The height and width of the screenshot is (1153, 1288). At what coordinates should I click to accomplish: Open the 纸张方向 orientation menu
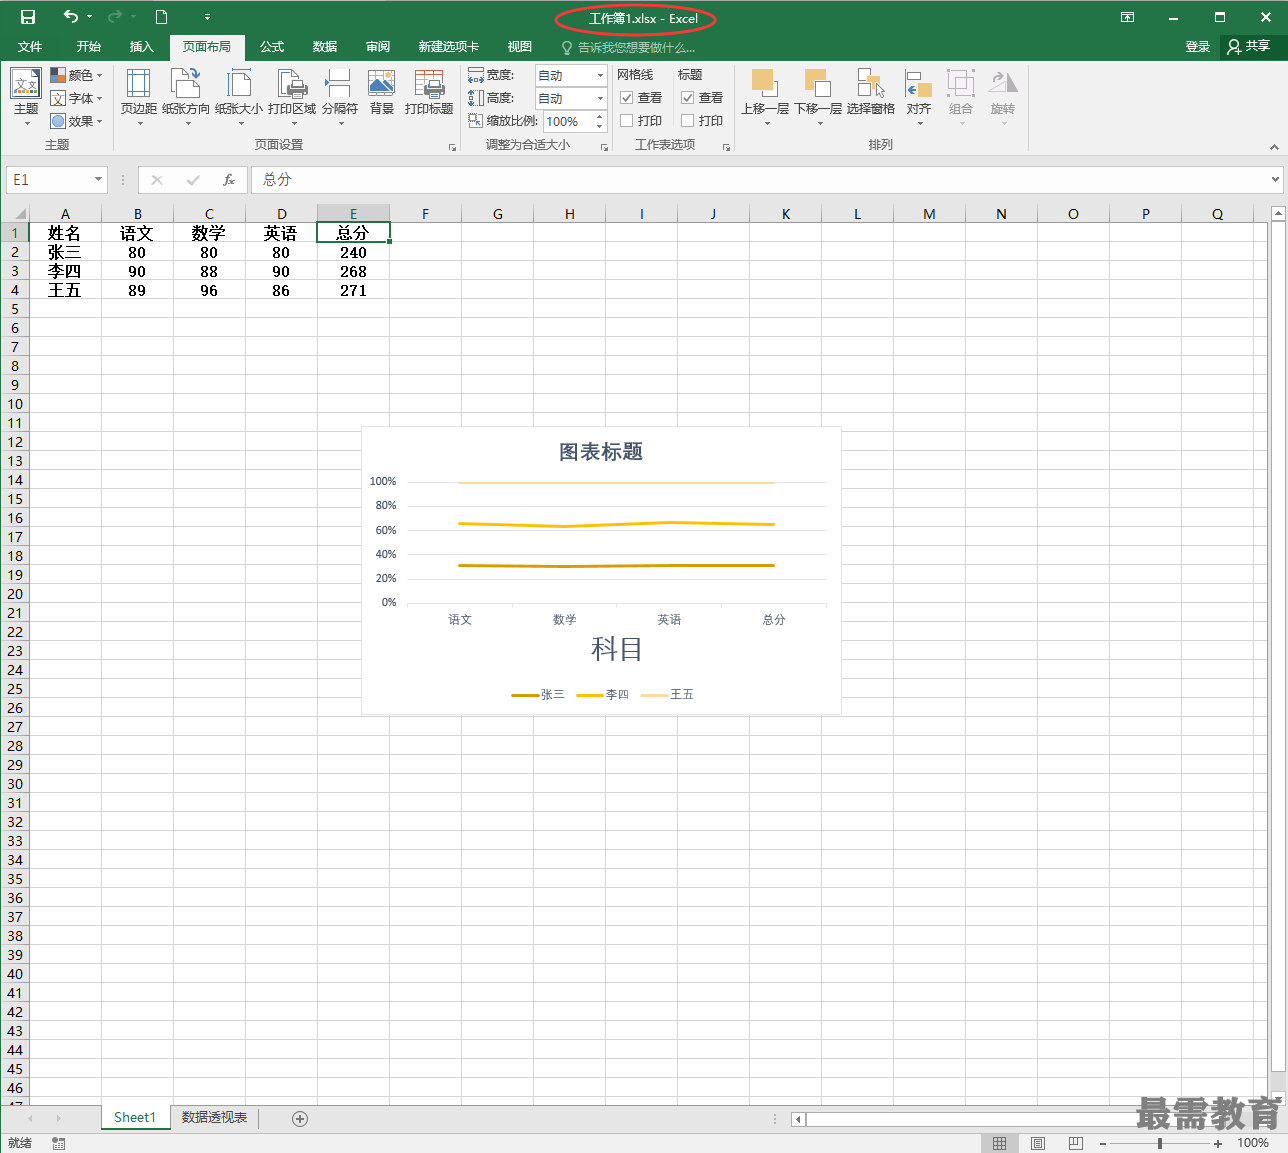(186, 97)
